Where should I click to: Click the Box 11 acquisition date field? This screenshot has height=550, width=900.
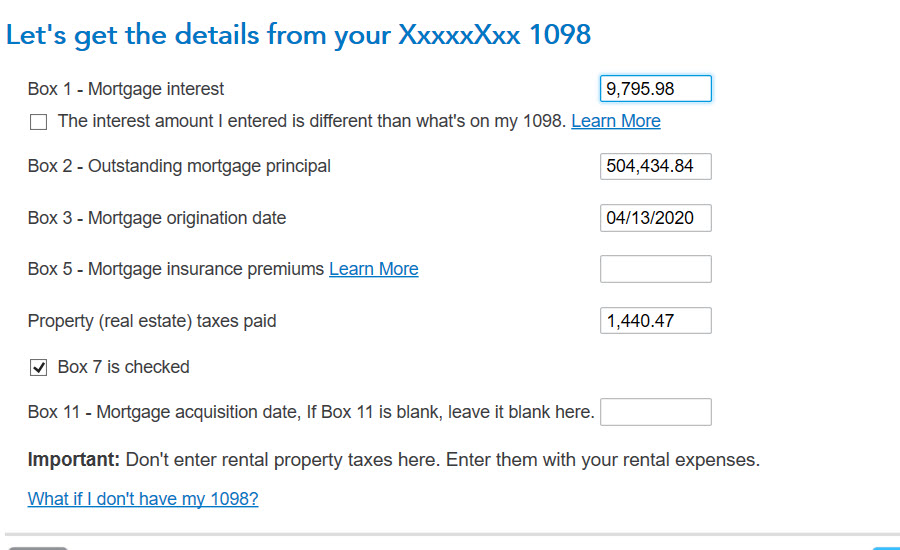coord(655,412)
